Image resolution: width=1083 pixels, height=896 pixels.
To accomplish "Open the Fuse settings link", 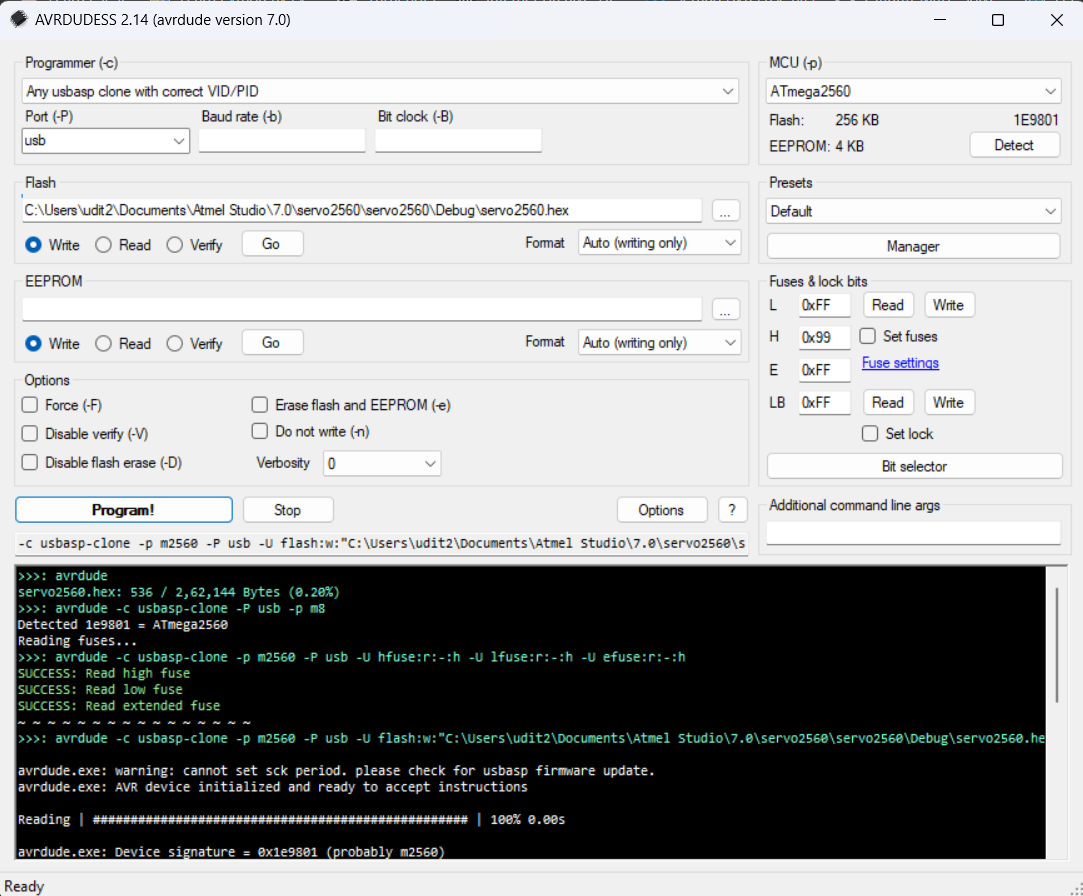I will pos(899,362).
